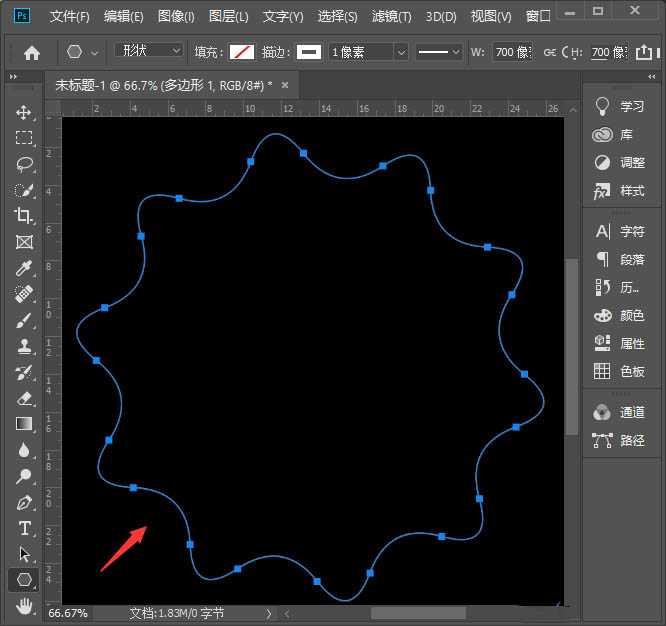Expand the stroke line style dropdown
The height and width of the screenshot is (626, 666).
point(438,52)
